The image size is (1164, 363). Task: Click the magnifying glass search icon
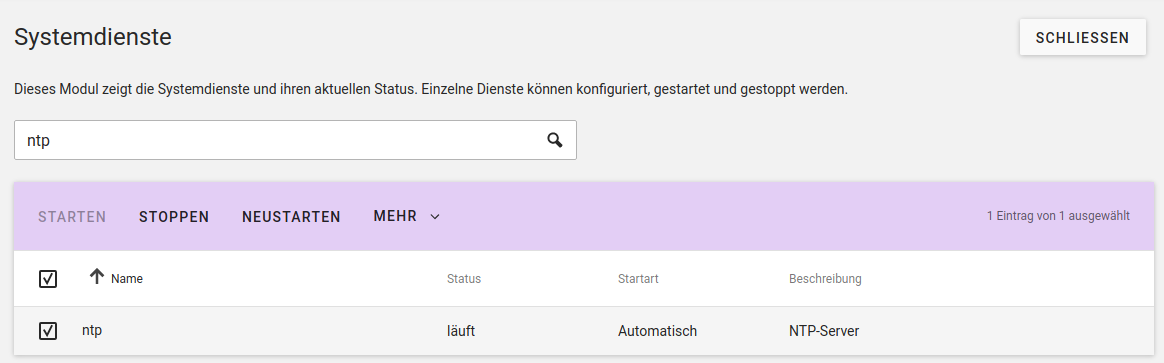555,140
